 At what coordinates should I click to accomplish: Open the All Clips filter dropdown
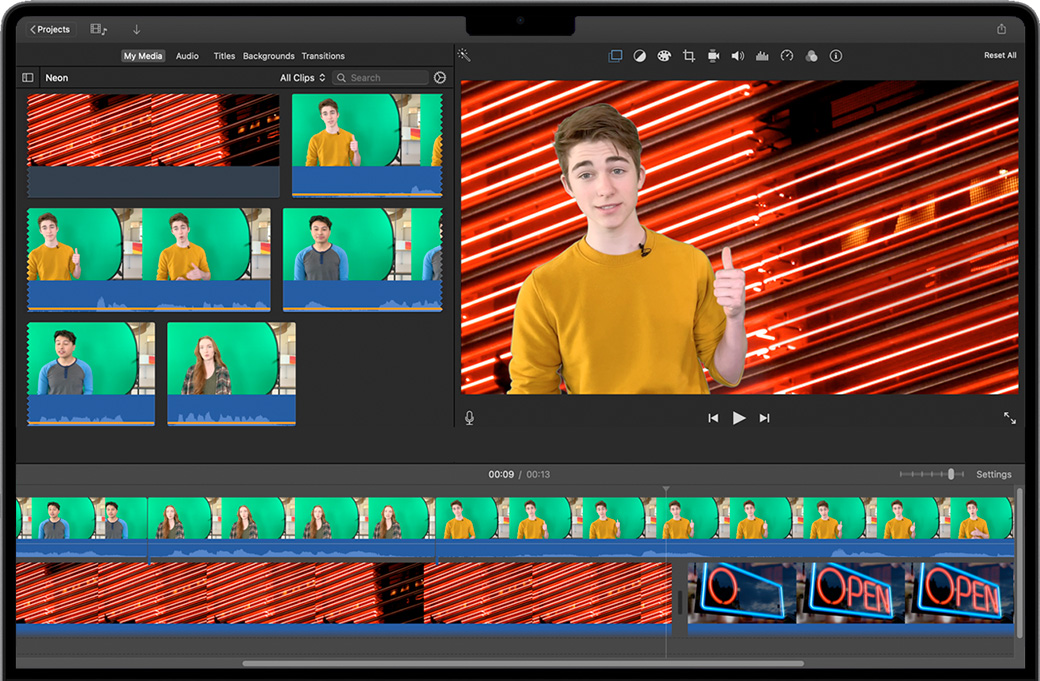(x=301, y=78)
